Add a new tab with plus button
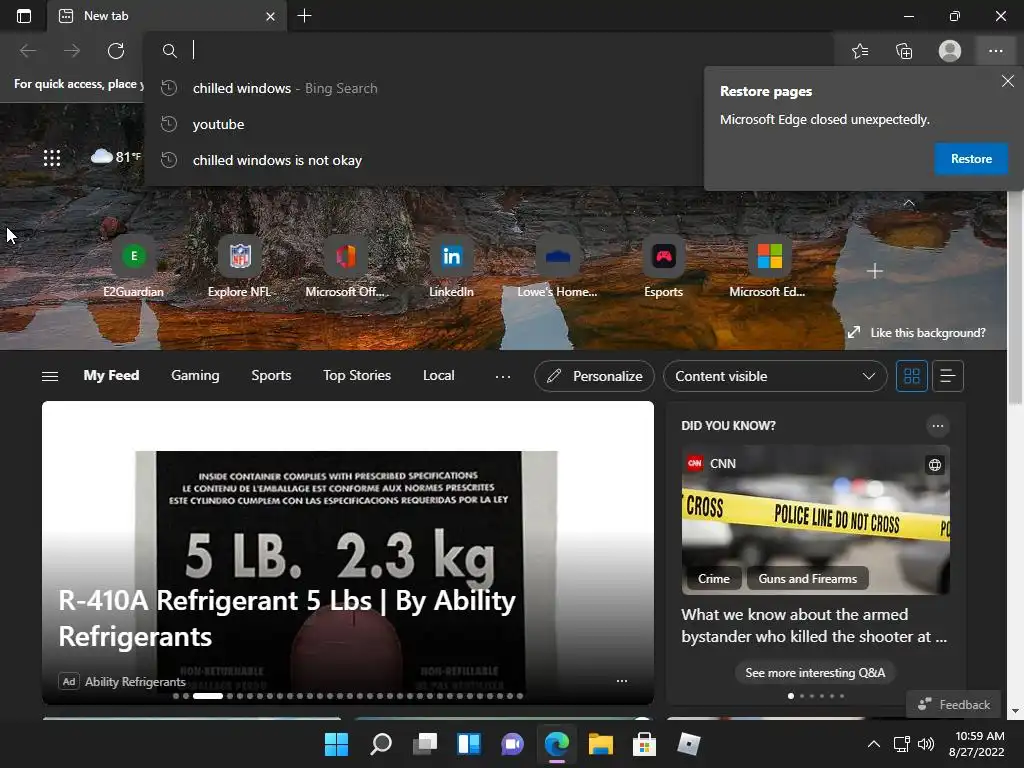The image size is (1024, 768). pos(304,16)
